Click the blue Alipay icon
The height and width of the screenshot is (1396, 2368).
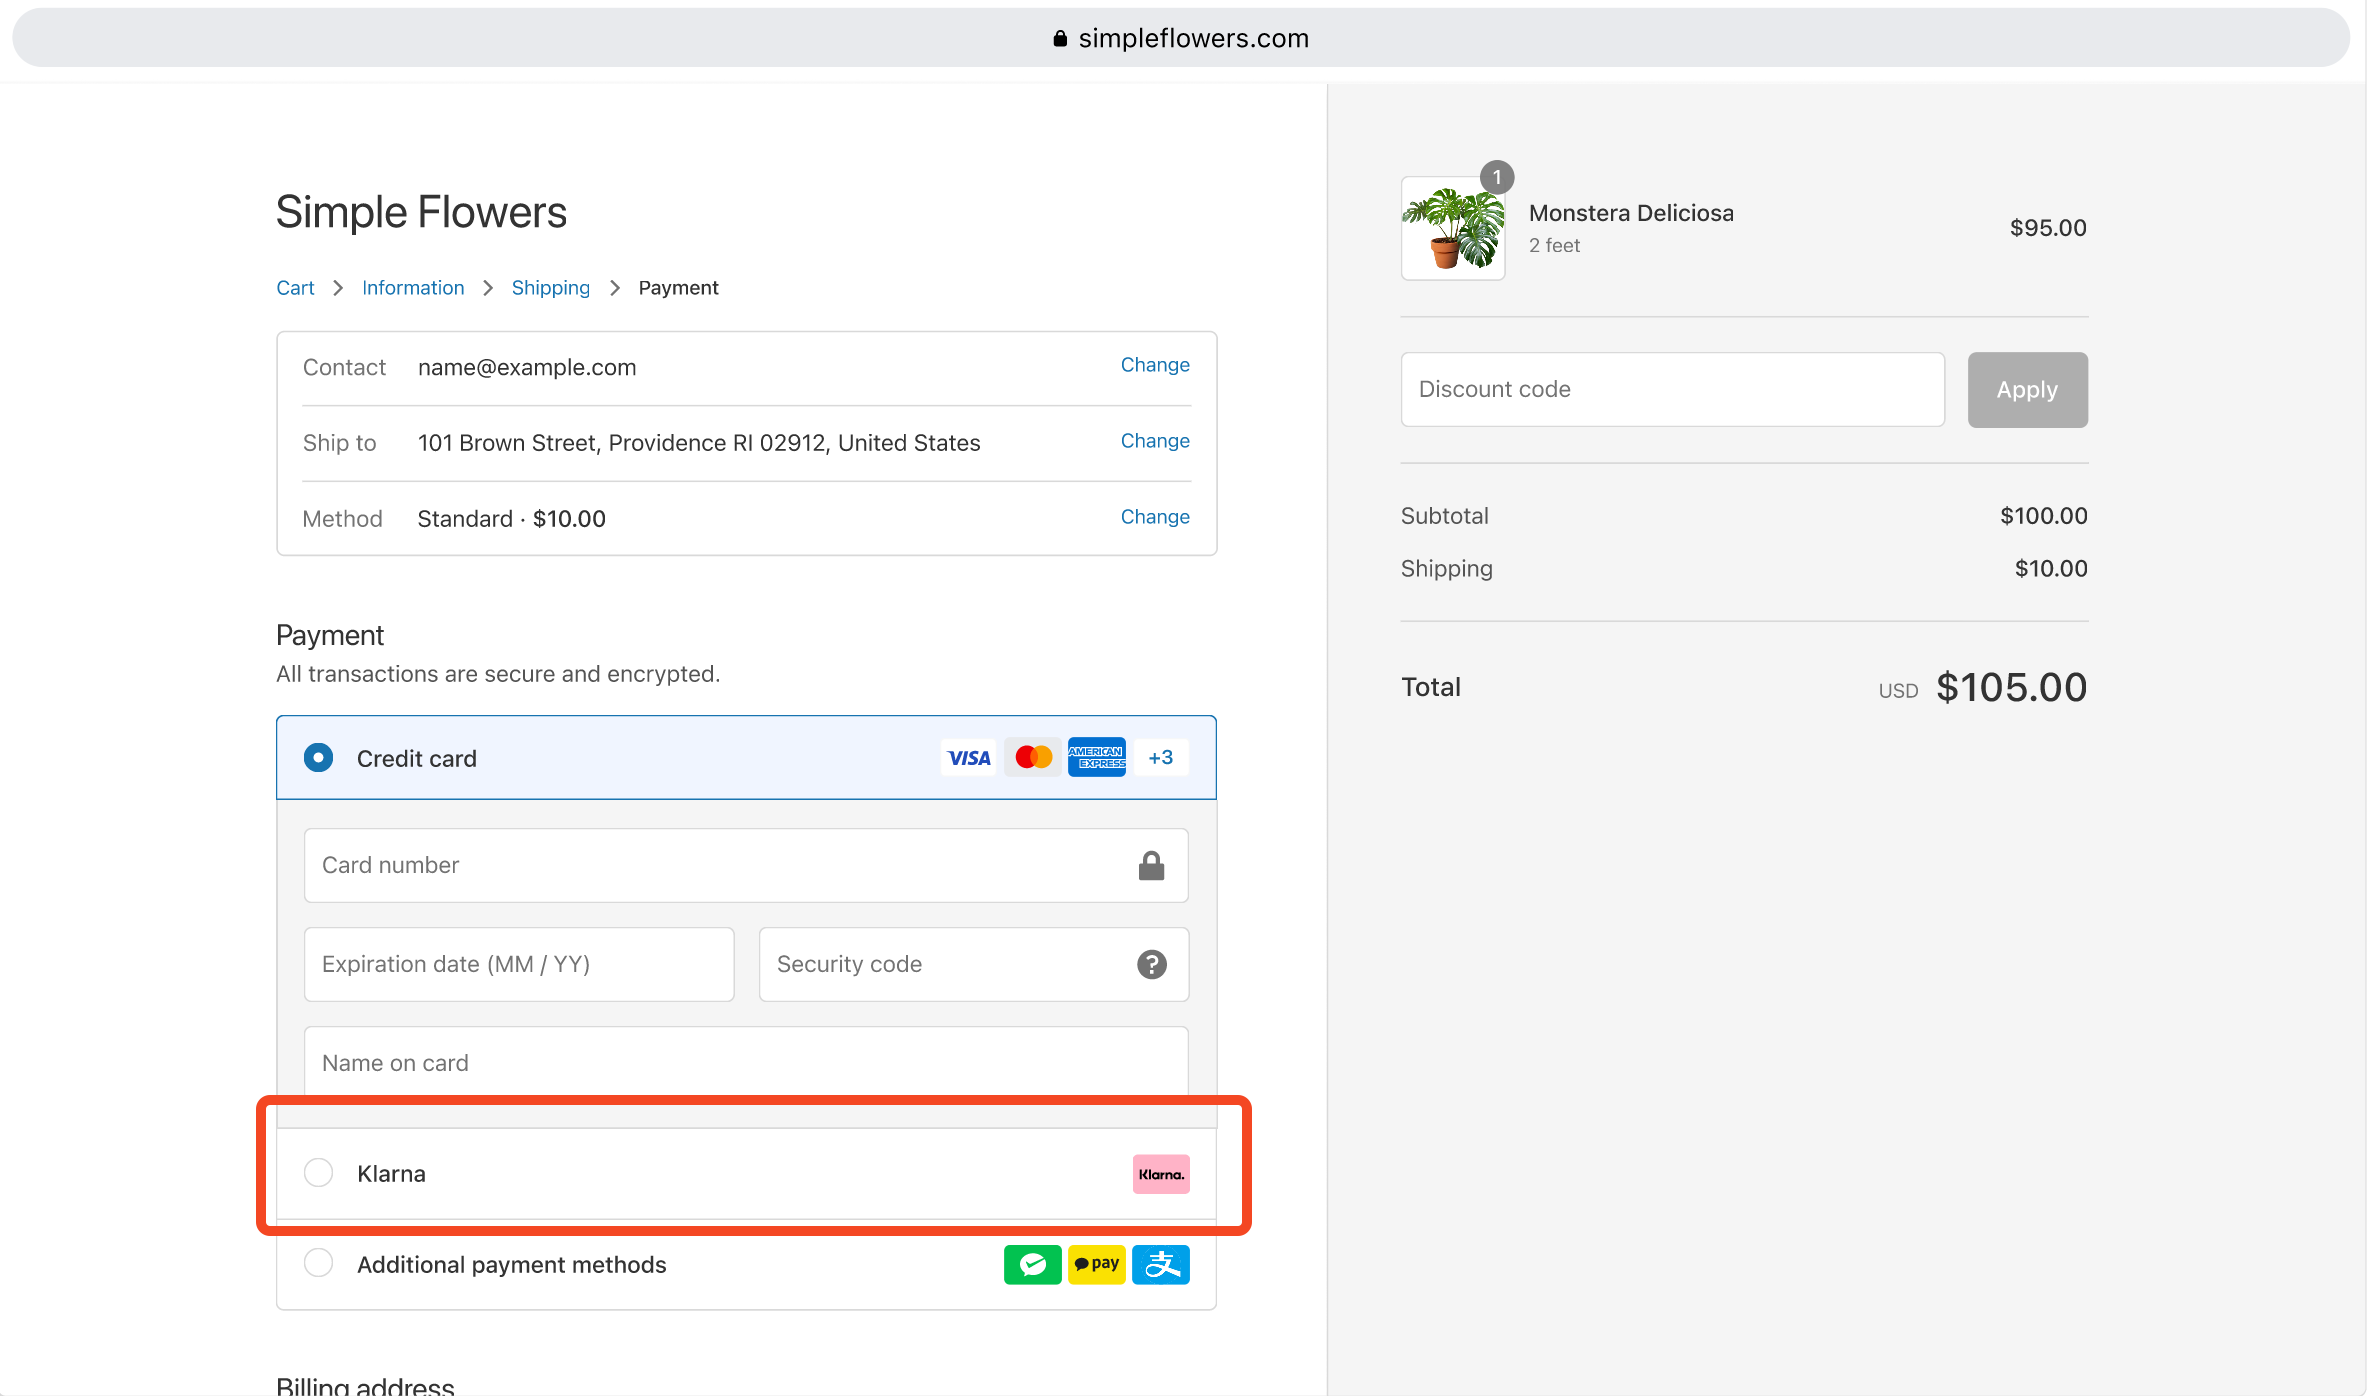(1161, 1265)
